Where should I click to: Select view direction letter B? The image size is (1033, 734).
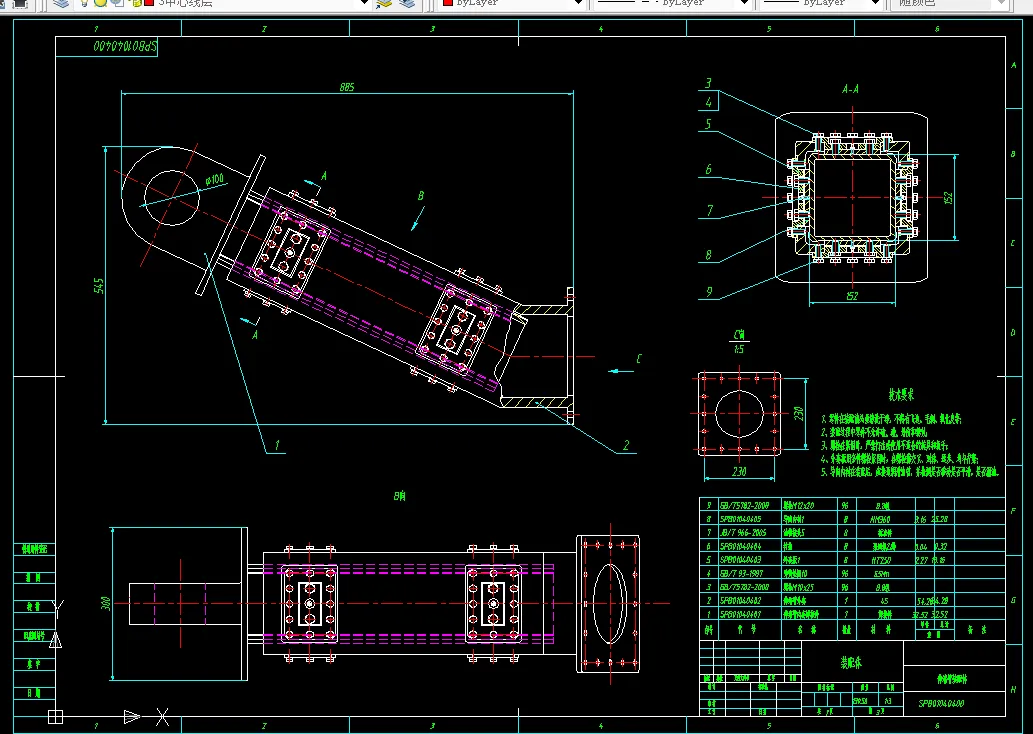[x=421, y=196]
